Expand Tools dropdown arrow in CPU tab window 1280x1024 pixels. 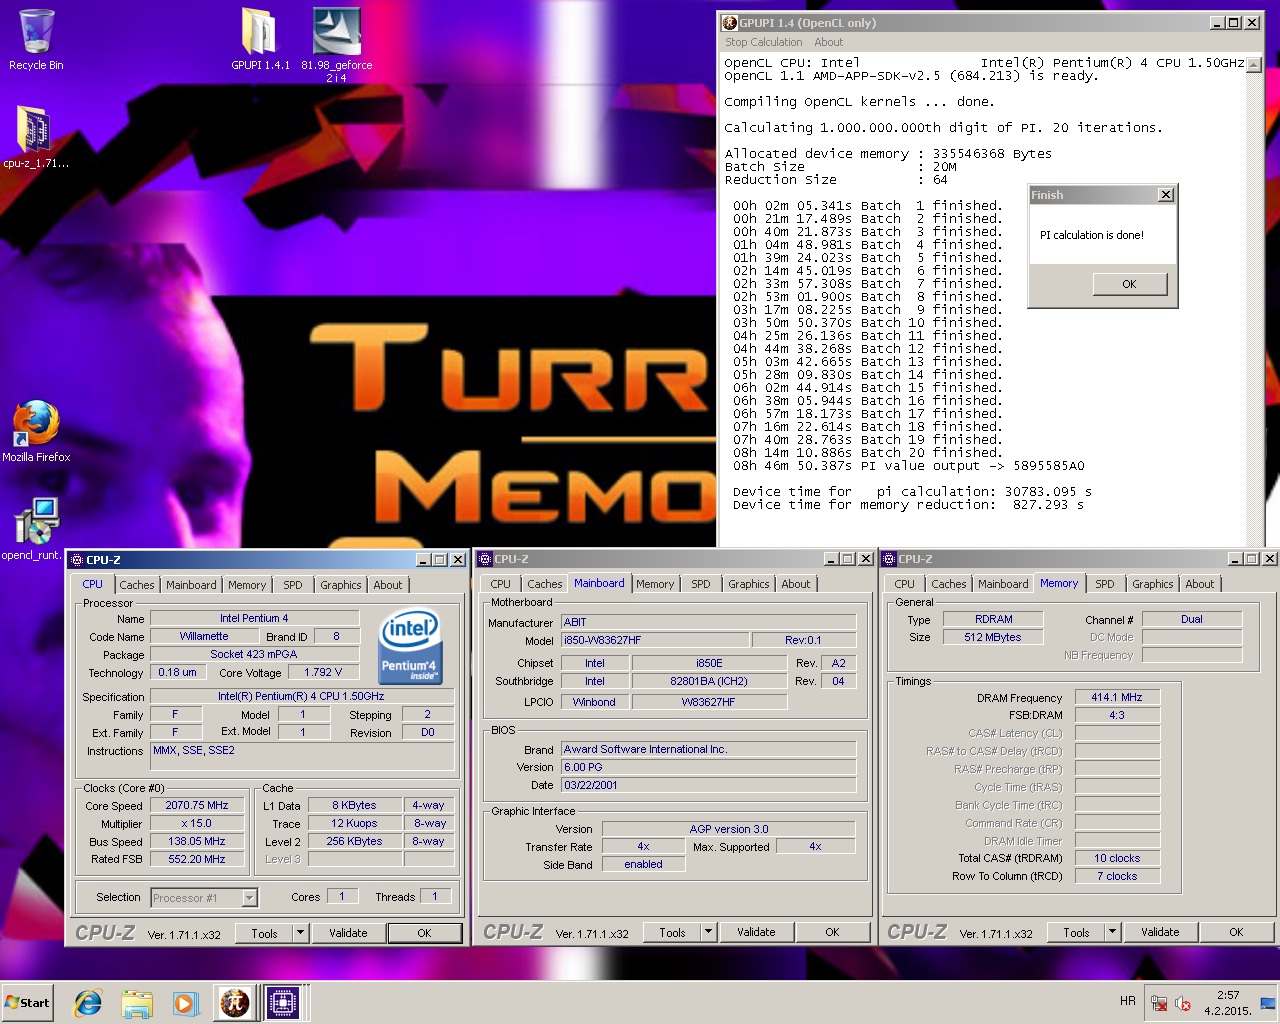click(x=300, y=933)
